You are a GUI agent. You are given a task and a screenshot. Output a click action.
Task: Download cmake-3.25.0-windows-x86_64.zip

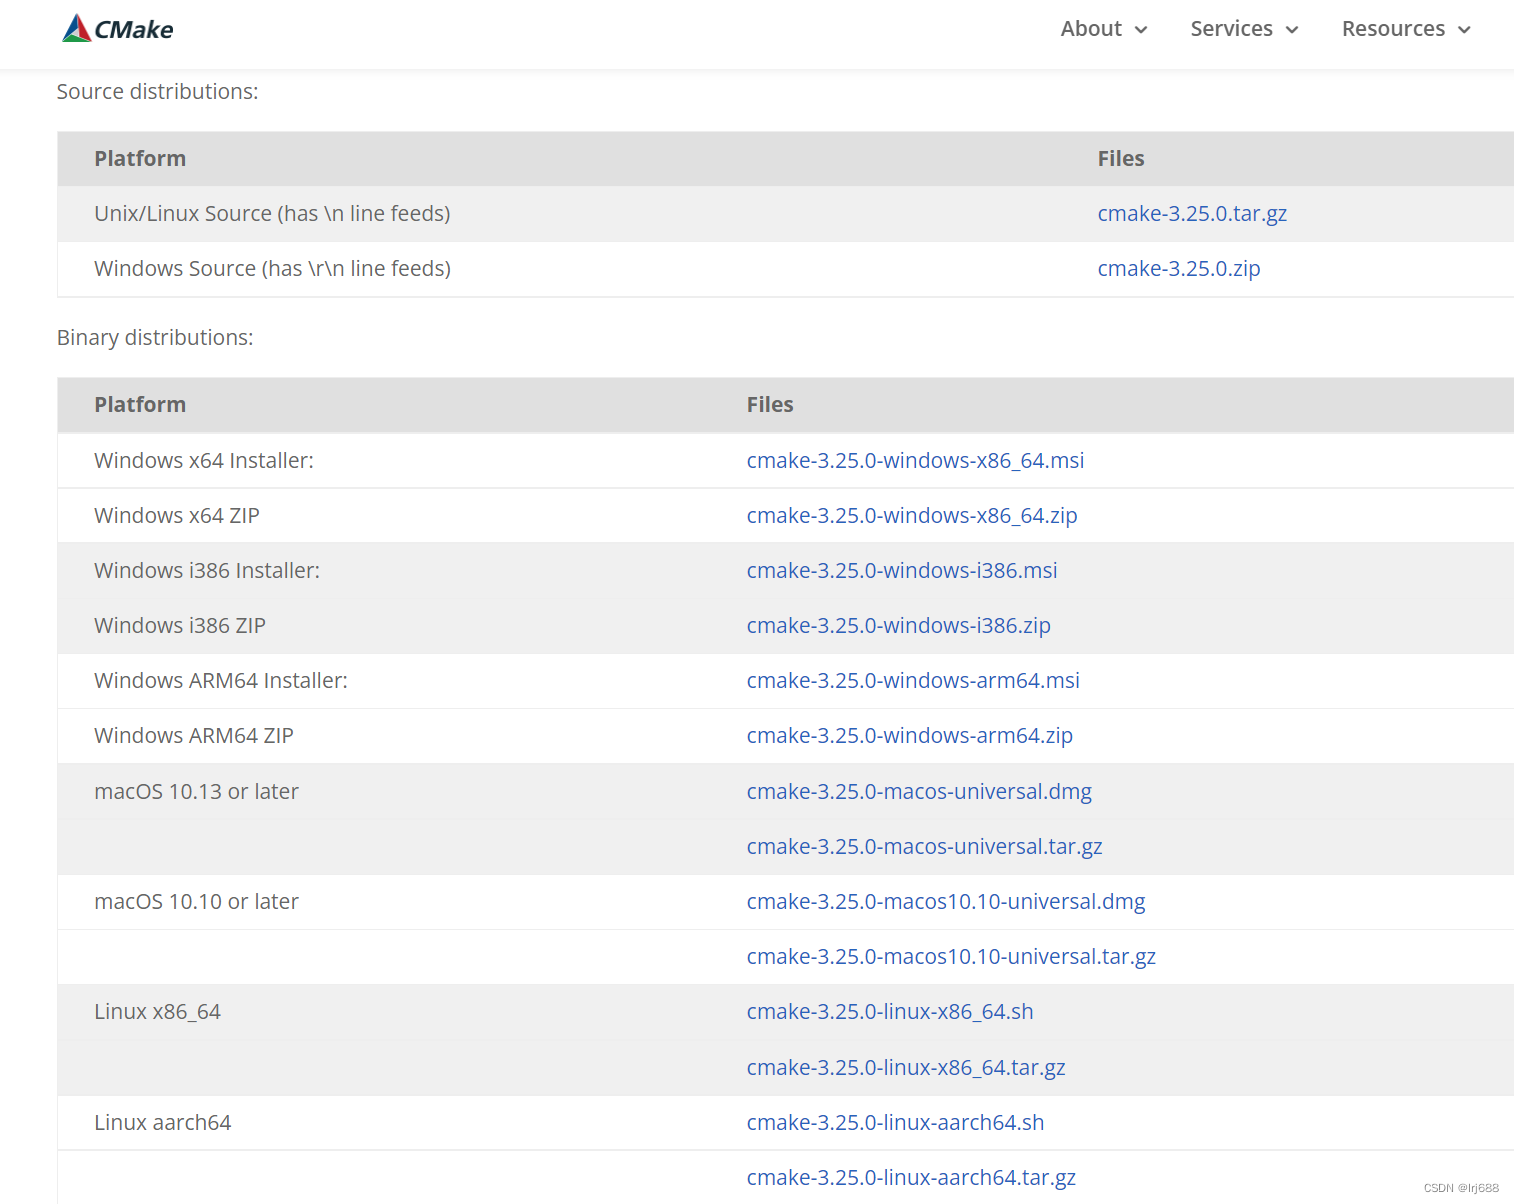click(912, 515)
